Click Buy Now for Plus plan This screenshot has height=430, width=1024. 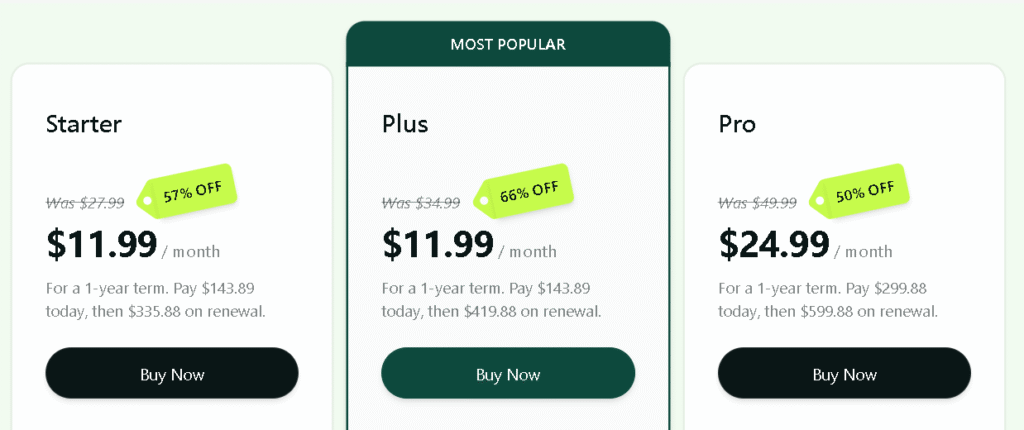click(x=508, y=373)
